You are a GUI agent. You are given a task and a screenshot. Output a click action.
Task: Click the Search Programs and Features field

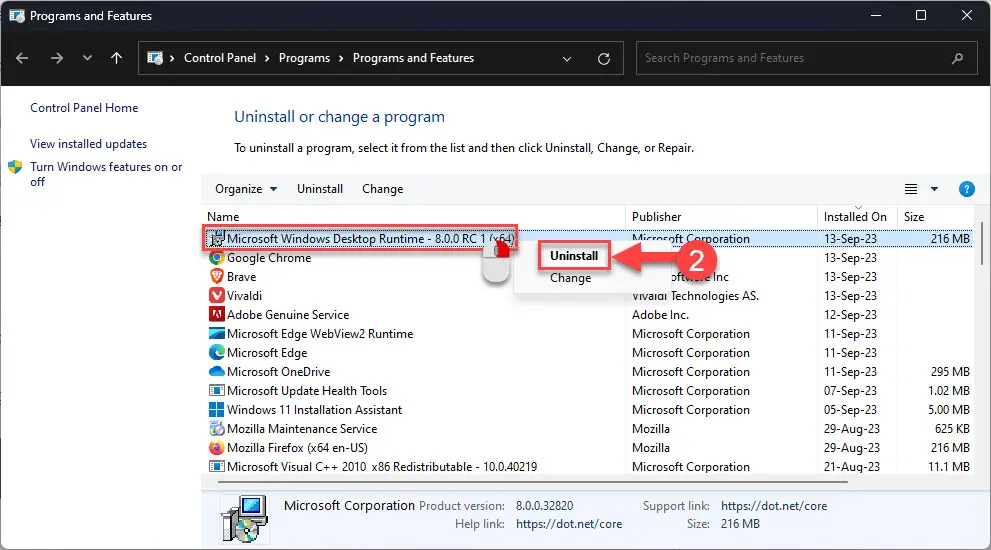click(806, 58)
